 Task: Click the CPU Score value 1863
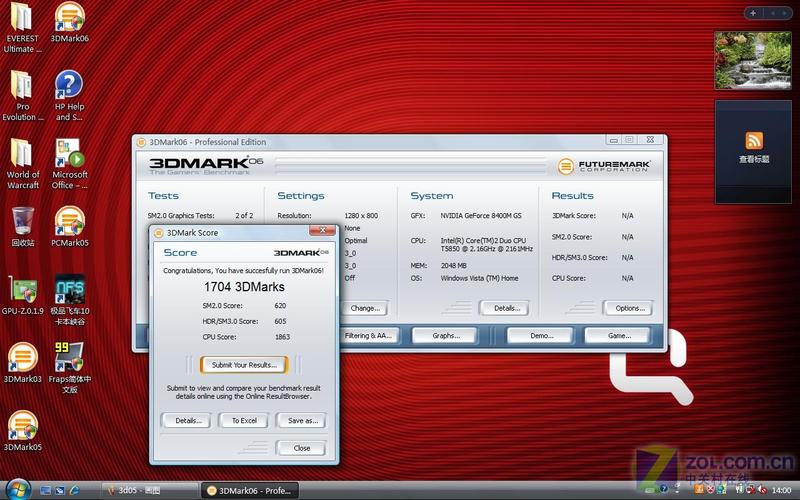click(x=282, y=337)
